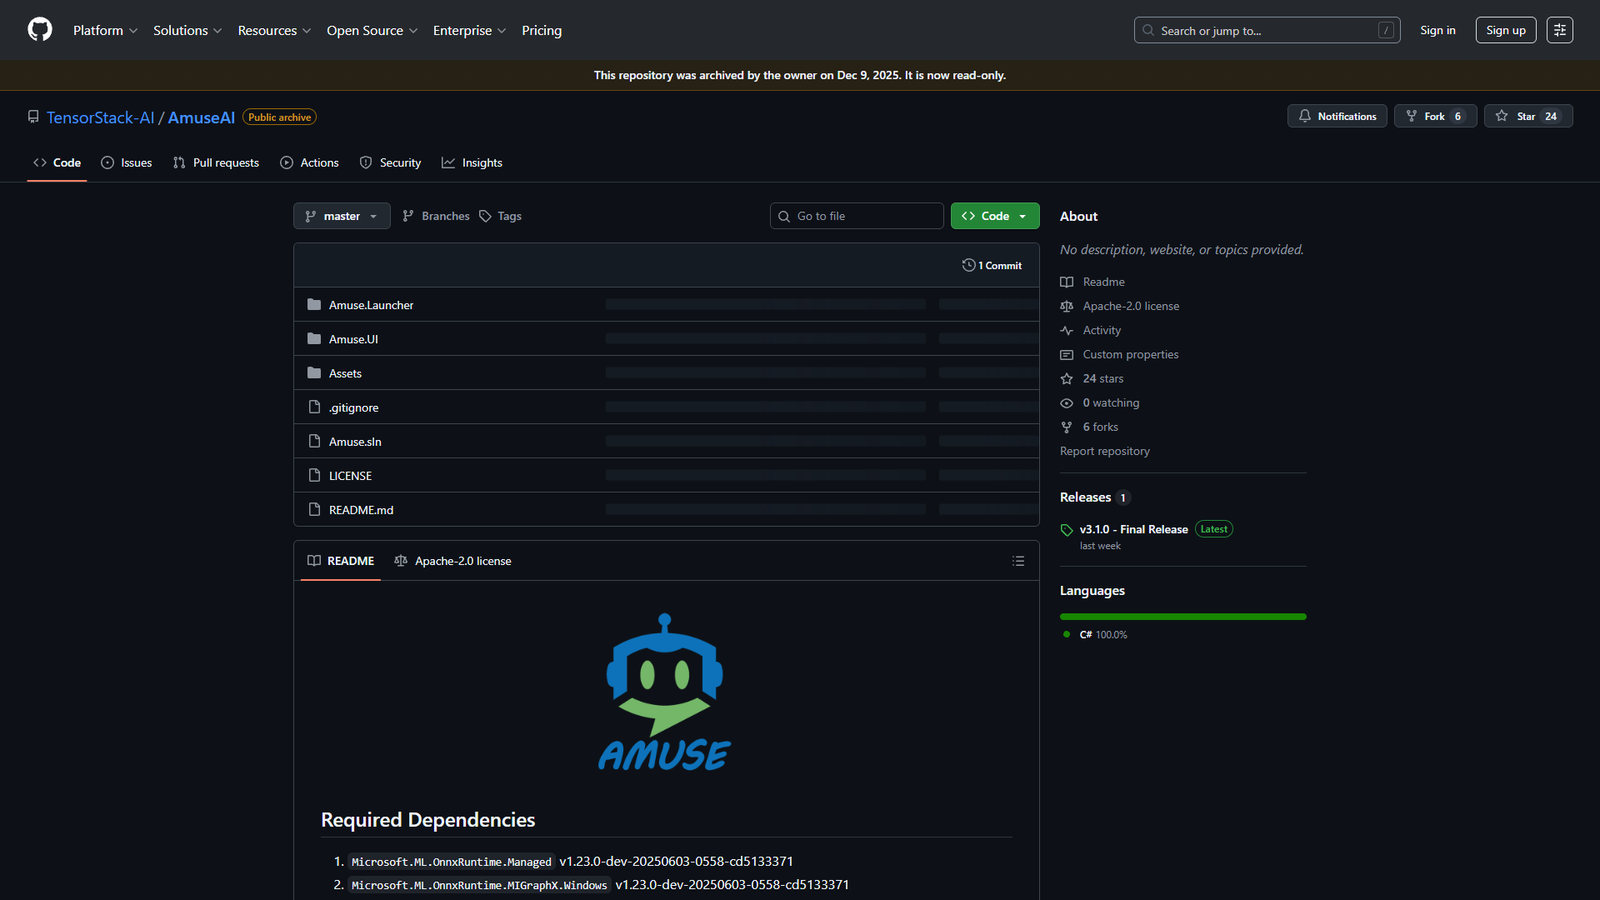Screen dimensions: 1600x900
Task: Click the Public archive badge
Action: click(x=280, y=118)
